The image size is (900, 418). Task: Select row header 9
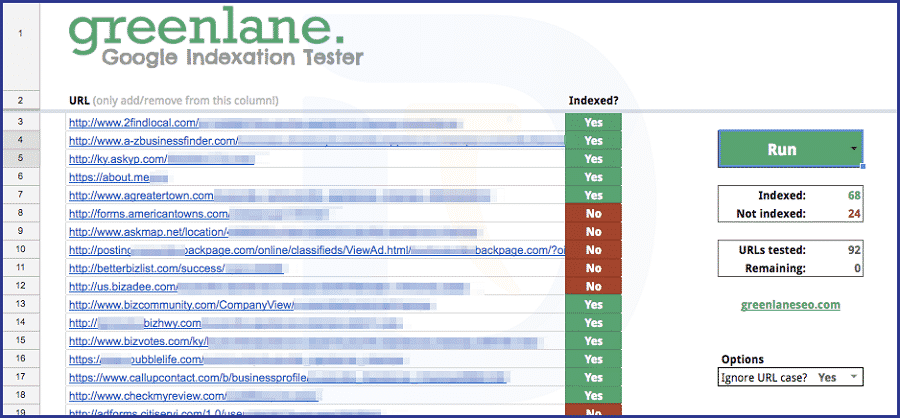click(21, 231)
